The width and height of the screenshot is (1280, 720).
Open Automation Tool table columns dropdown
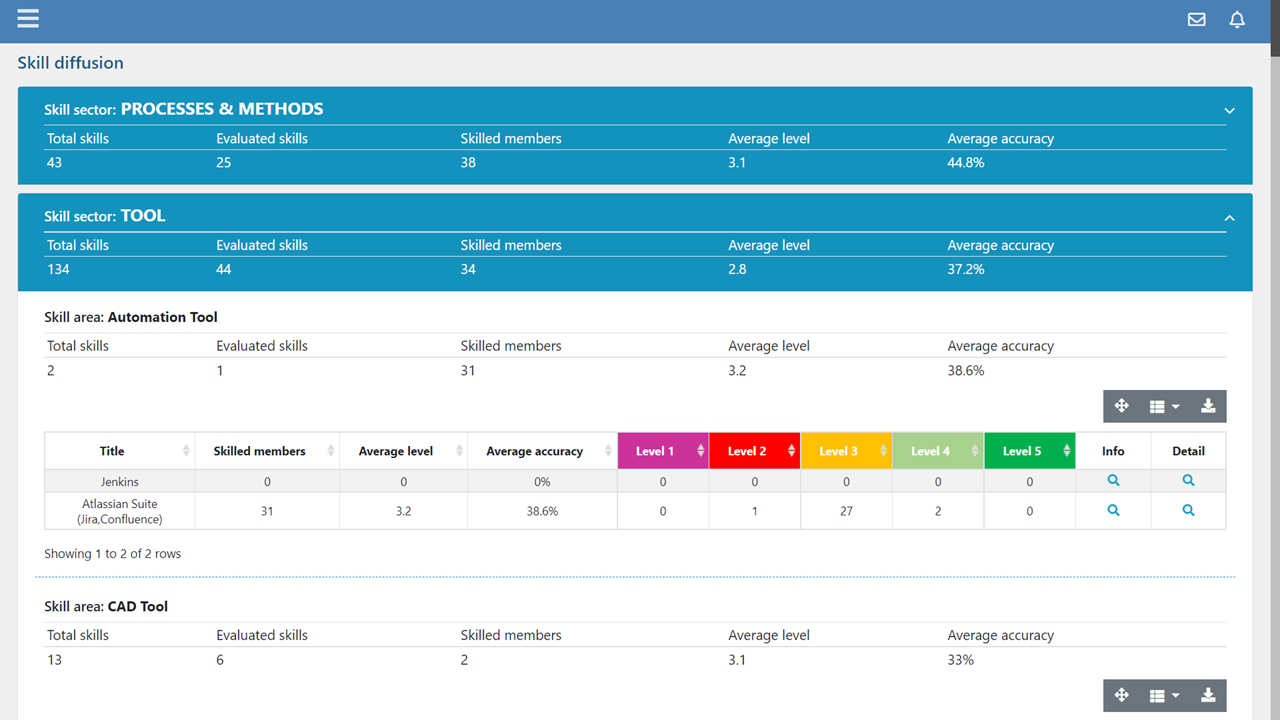tap(1164, 406)
